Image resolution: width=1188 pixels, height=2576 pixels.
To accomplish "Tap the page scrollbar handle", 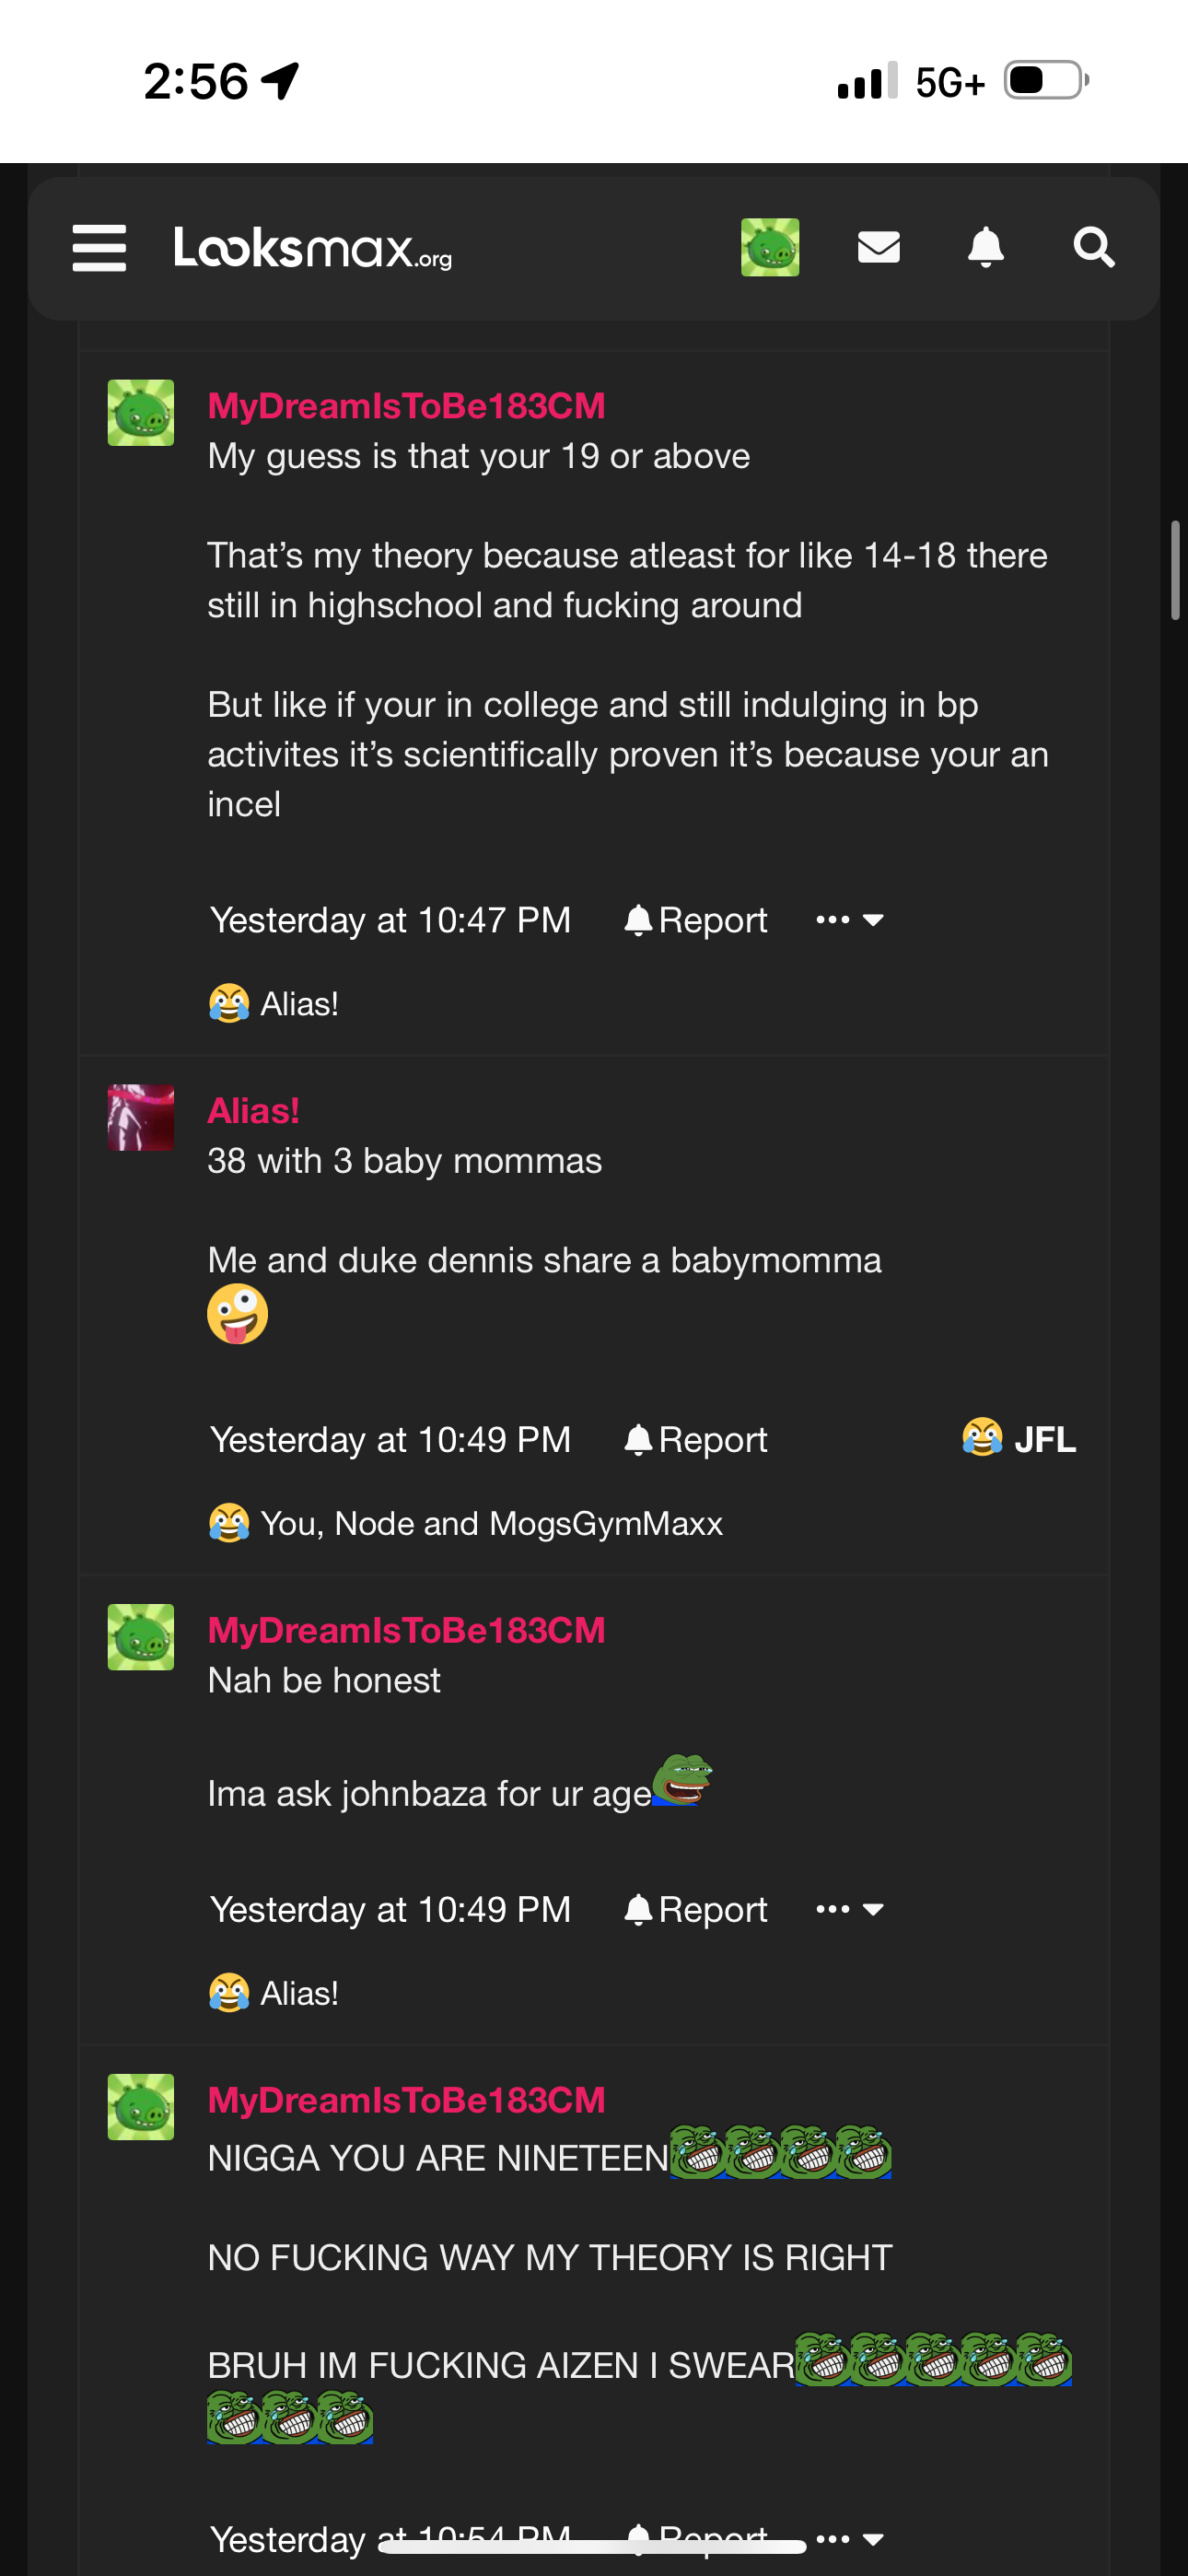I will click(1175, 570).
